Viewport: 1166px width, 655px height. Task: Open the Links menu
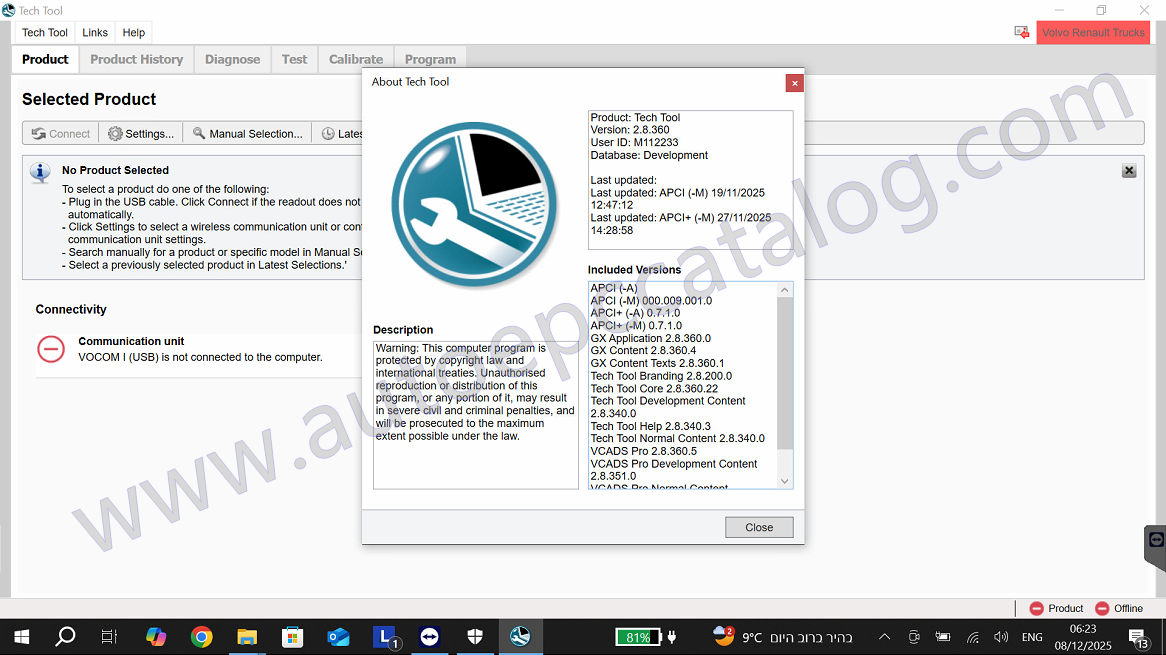95,33
